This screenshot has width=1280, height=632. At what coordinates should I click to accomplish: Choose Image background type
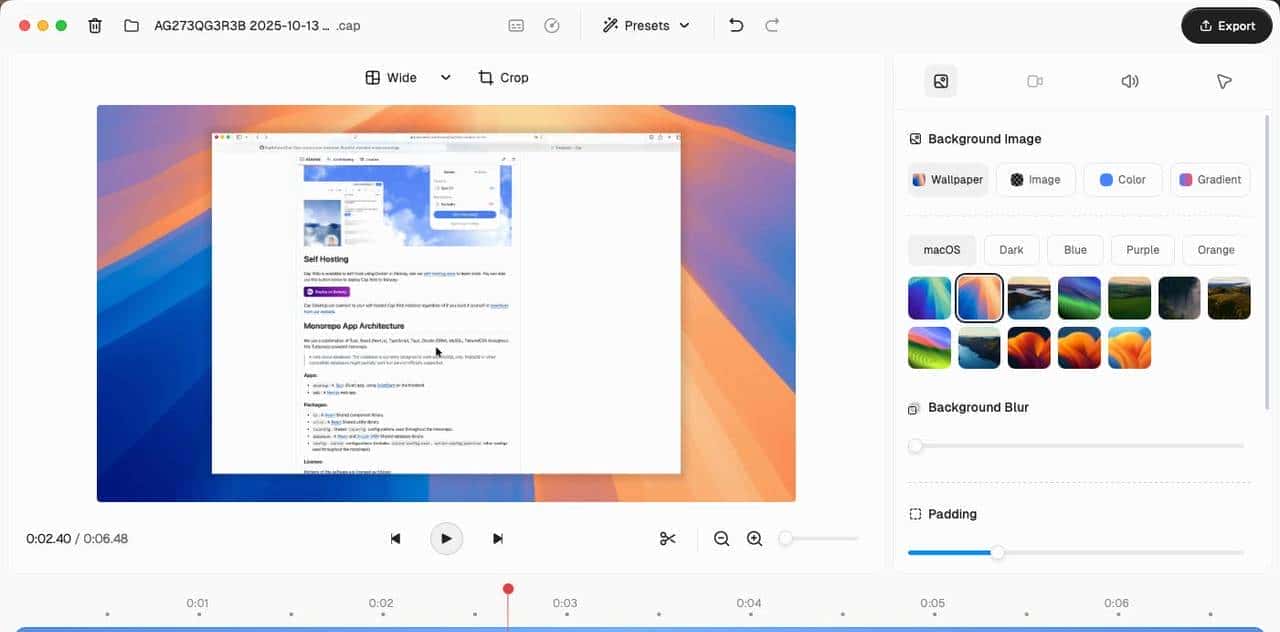click(x=1035, y=180)
